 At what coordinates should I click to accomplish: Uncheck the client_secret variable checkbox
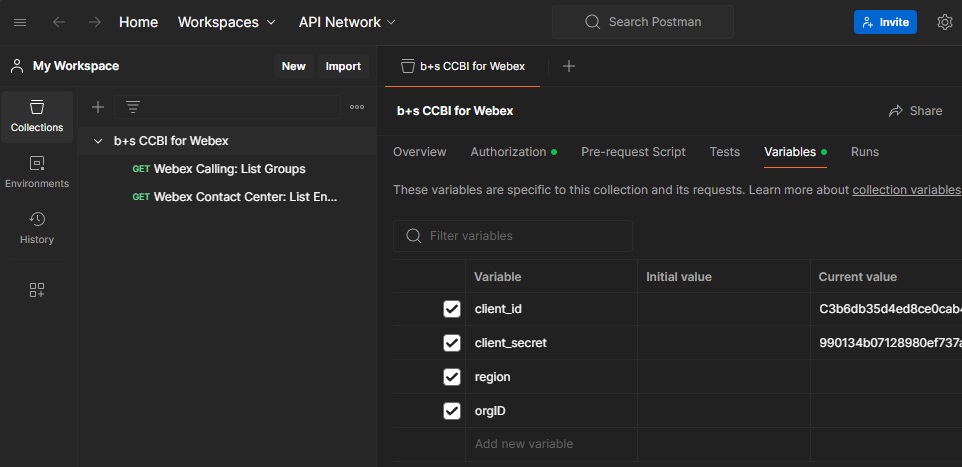[452, 342]
